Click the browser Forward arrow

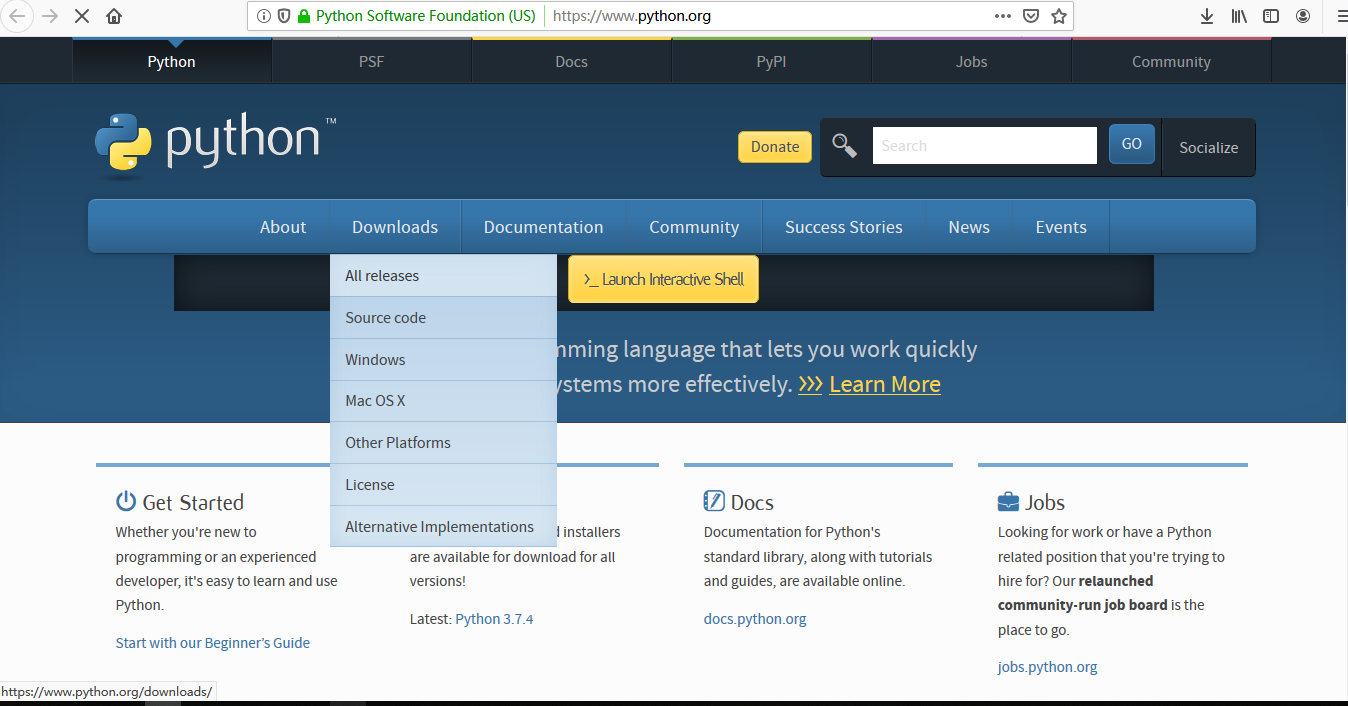coord(50,16)
